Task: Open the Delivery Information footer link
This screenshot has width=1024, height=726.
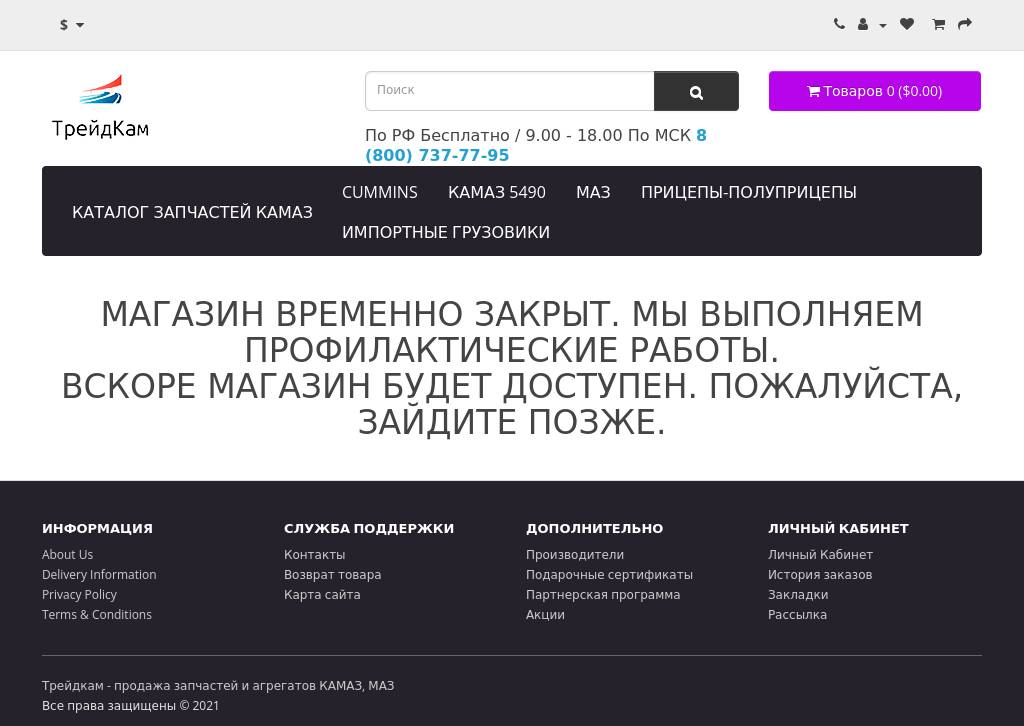Action: (99, 574)
